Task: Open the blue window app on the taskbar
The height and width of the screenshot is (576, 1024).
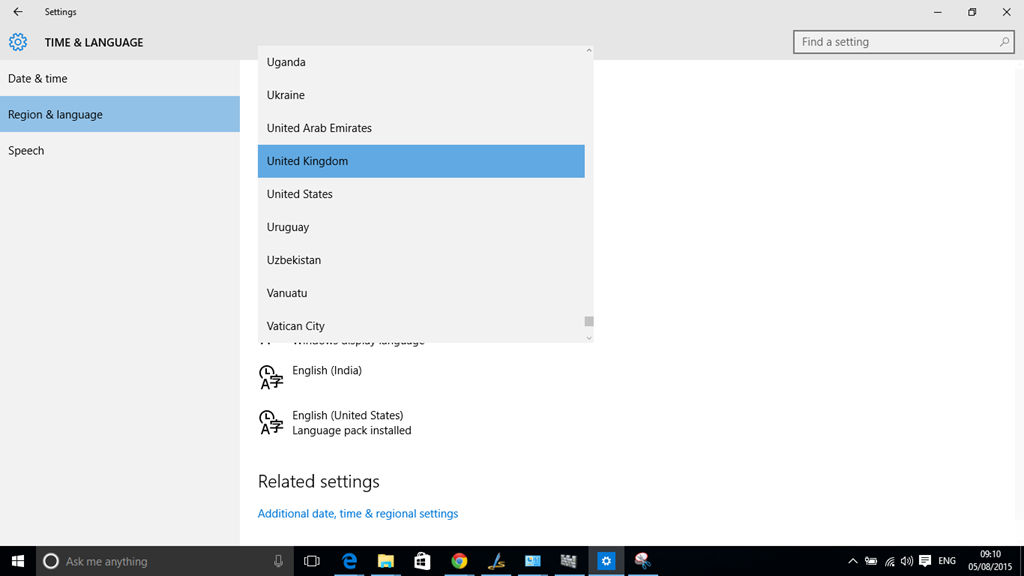Action: point(532,561)
